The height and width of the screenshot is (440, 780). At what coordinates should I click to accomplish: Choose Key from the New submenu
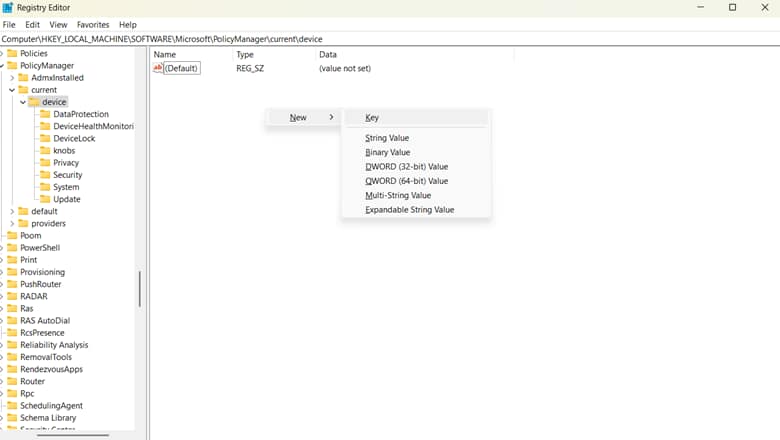(x=372, y=118)
